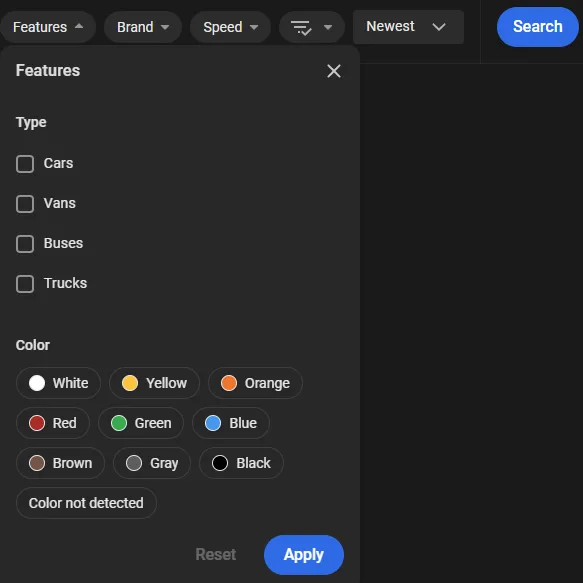This screenshot has width=583, height=583.
Task: Open the Speed filter dropdown
Action: pyautogui.click(x=230, y=27)
